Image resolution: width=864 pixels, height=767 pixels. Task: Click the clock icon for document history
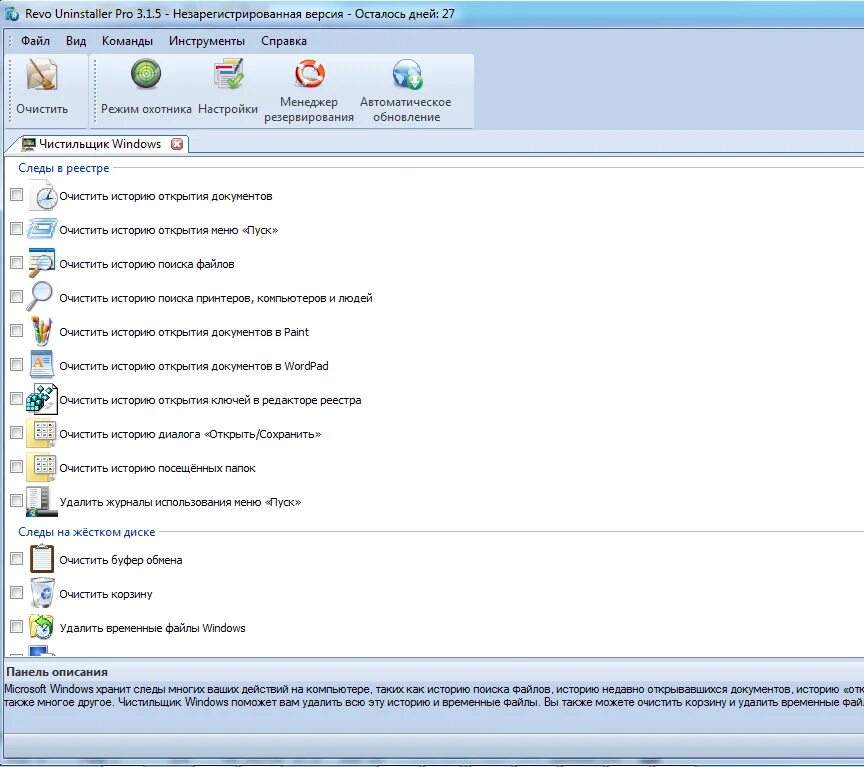(x=42, y=196)
